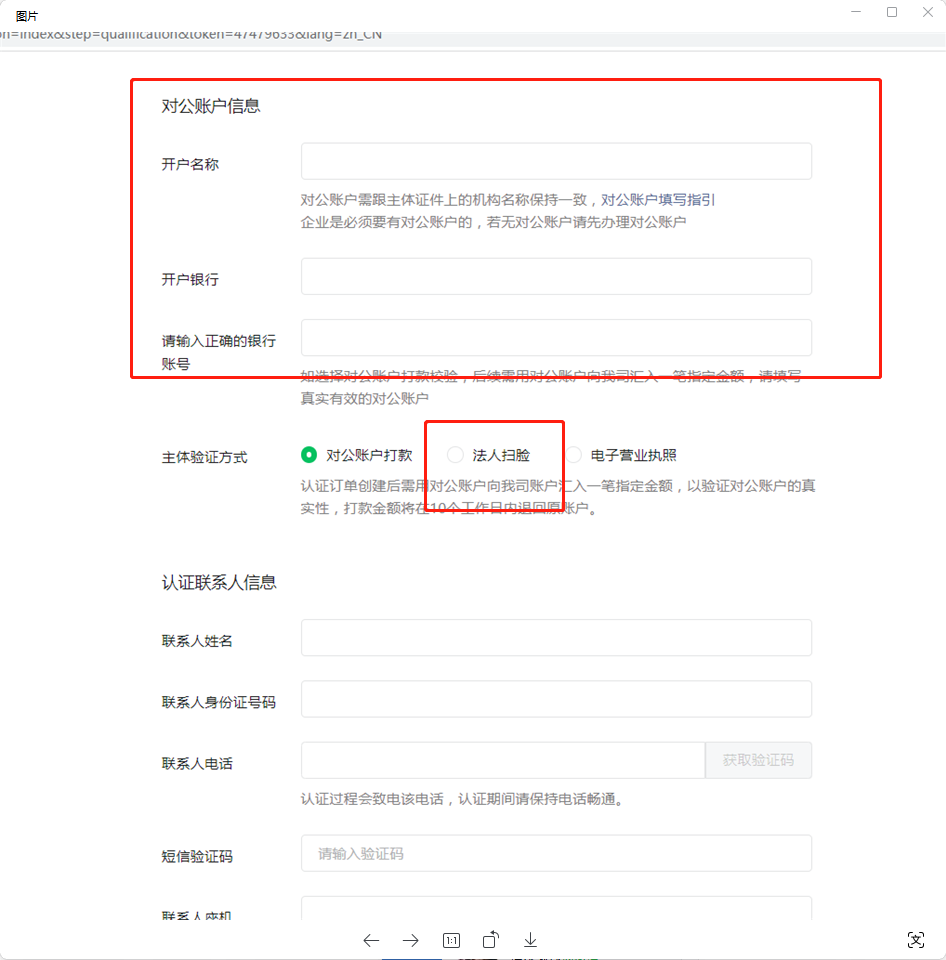This screenshot has height=960, width=946.
Task: Go to next image with right arrow
Action: point(411,940)
